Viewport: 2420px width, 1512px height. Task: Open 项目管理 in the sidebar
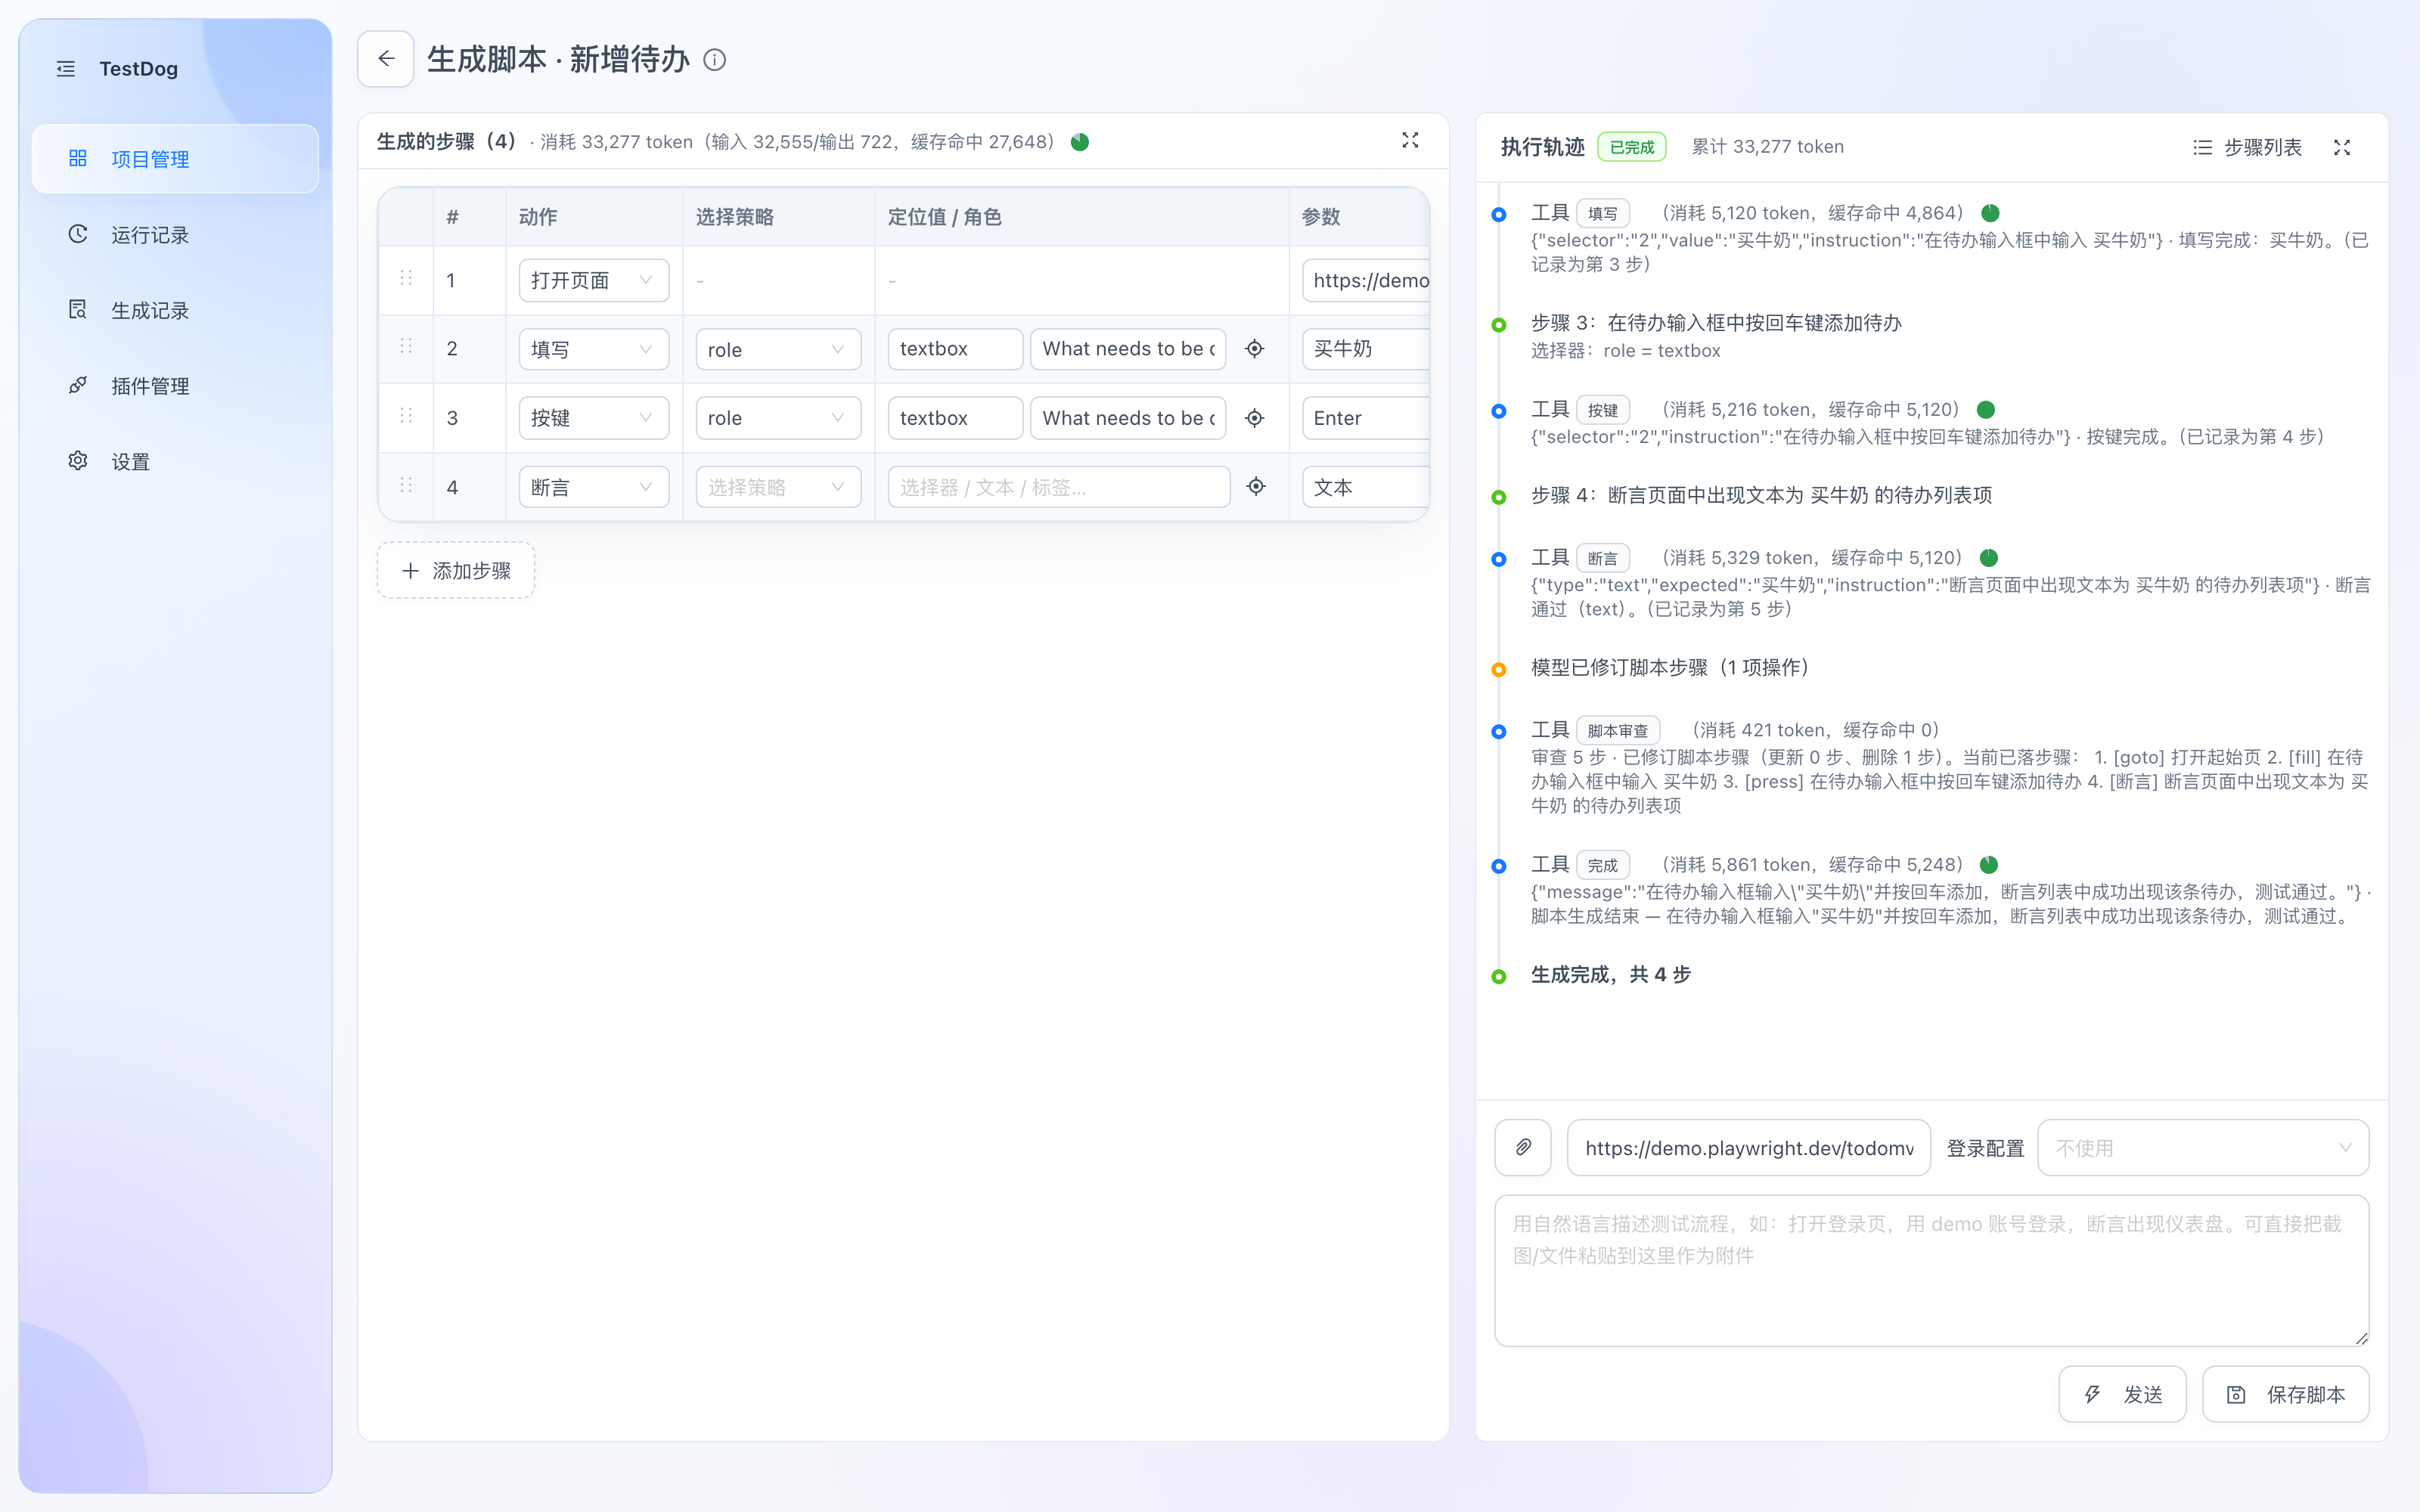[x=175, y=159]
